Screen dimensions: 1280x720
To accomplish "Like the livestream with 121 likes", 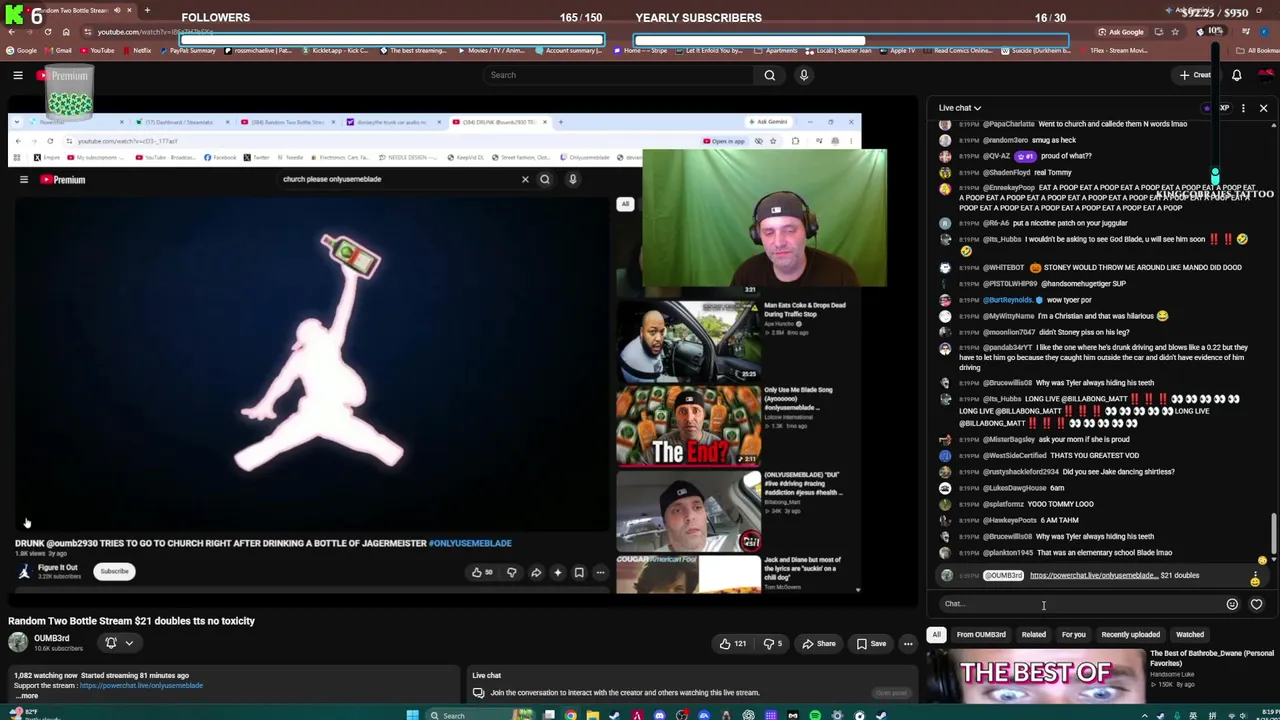I will pos(733,644).
